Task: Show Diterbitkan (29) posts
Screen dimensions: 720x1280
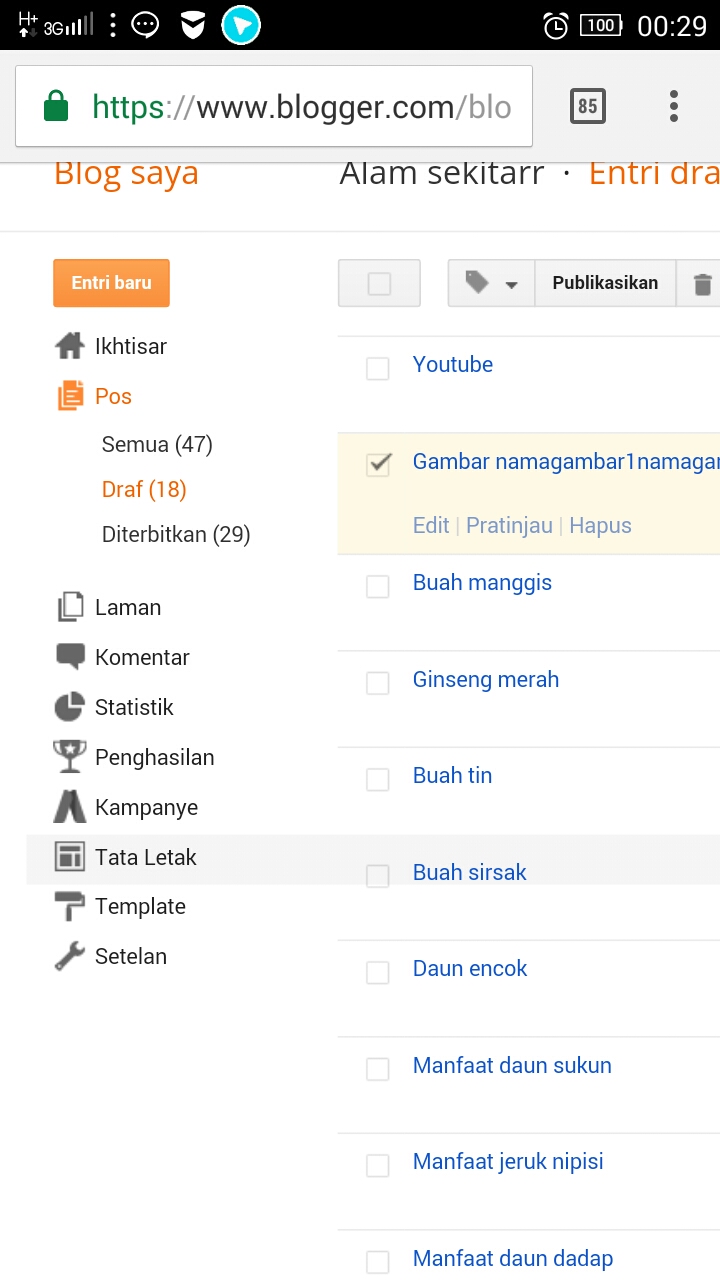Action: point(176,534)
